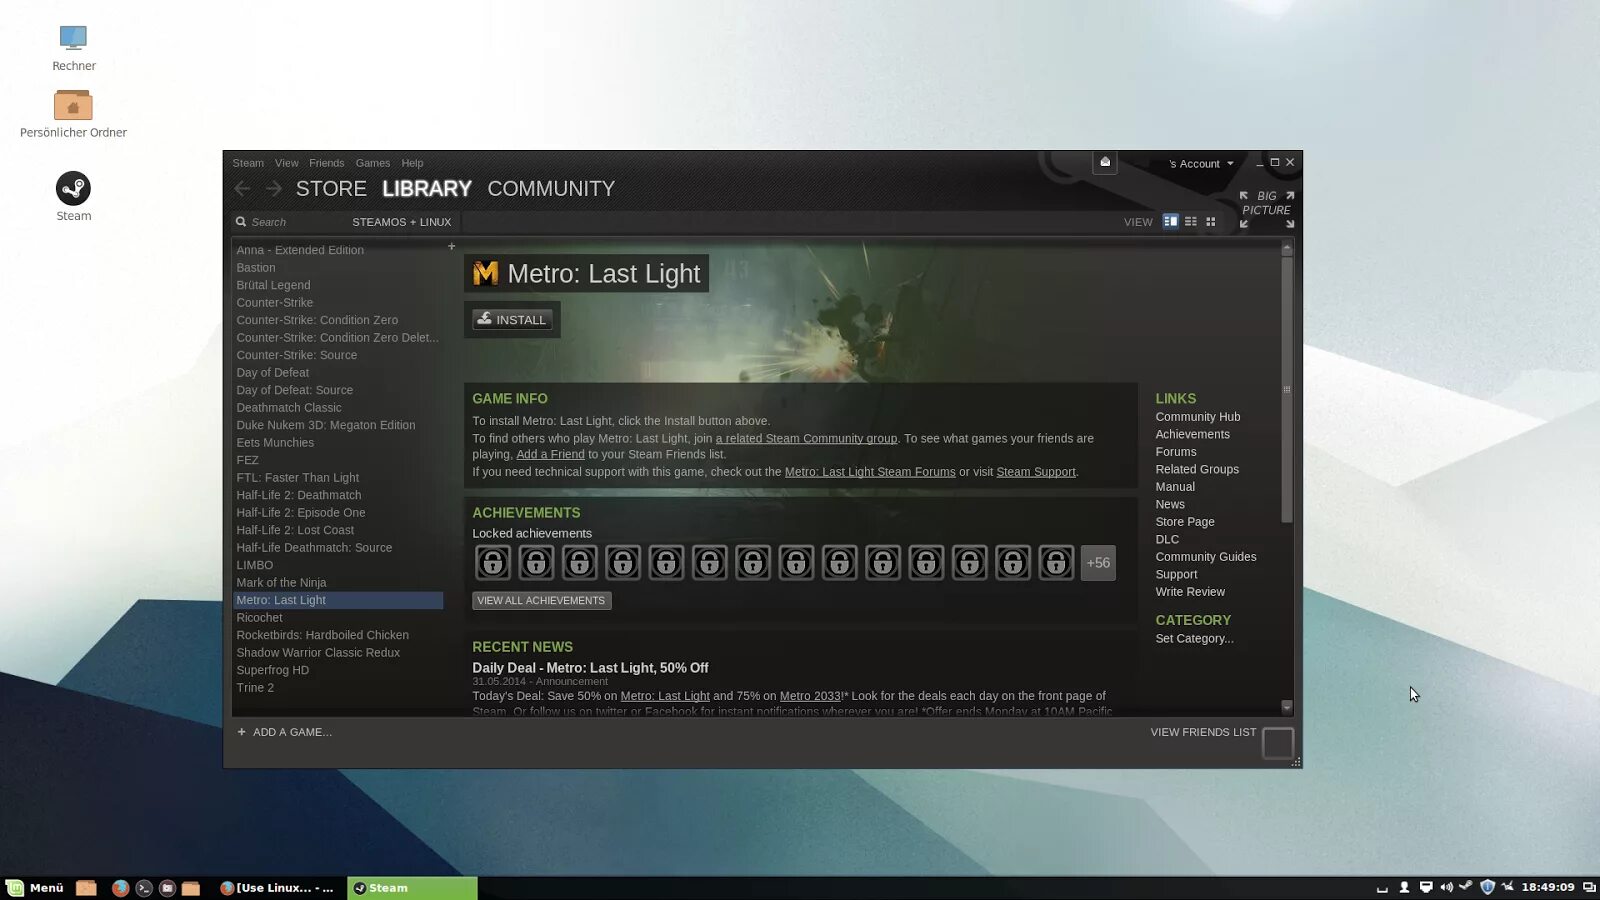Open the Metro 2033 link in news

811,696
